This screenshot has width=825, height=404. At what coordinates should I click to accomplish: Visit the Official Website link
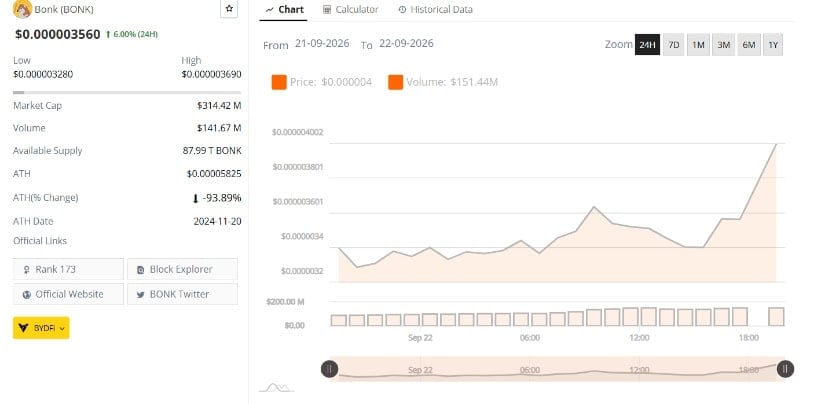(x=68, y=294)
